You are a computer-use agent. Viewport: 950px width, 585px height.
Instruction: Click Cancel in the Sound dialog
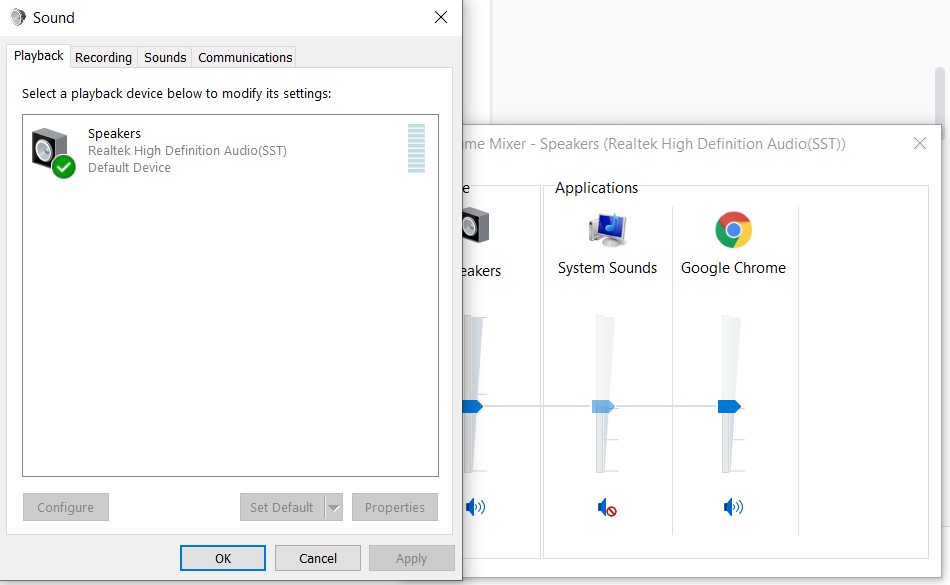[318, 558]
